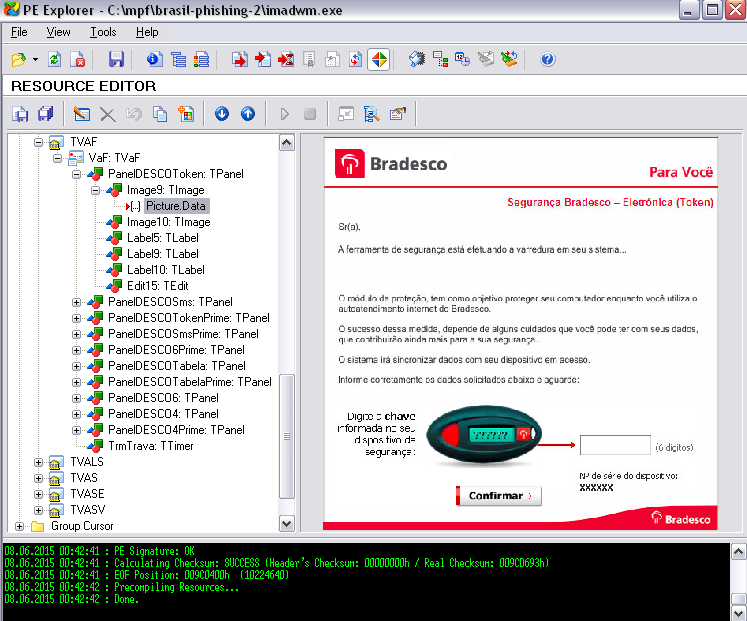747x621 pixels.
Task: Select the Edit15: TEdit tree item
Action: click(157, 286)
